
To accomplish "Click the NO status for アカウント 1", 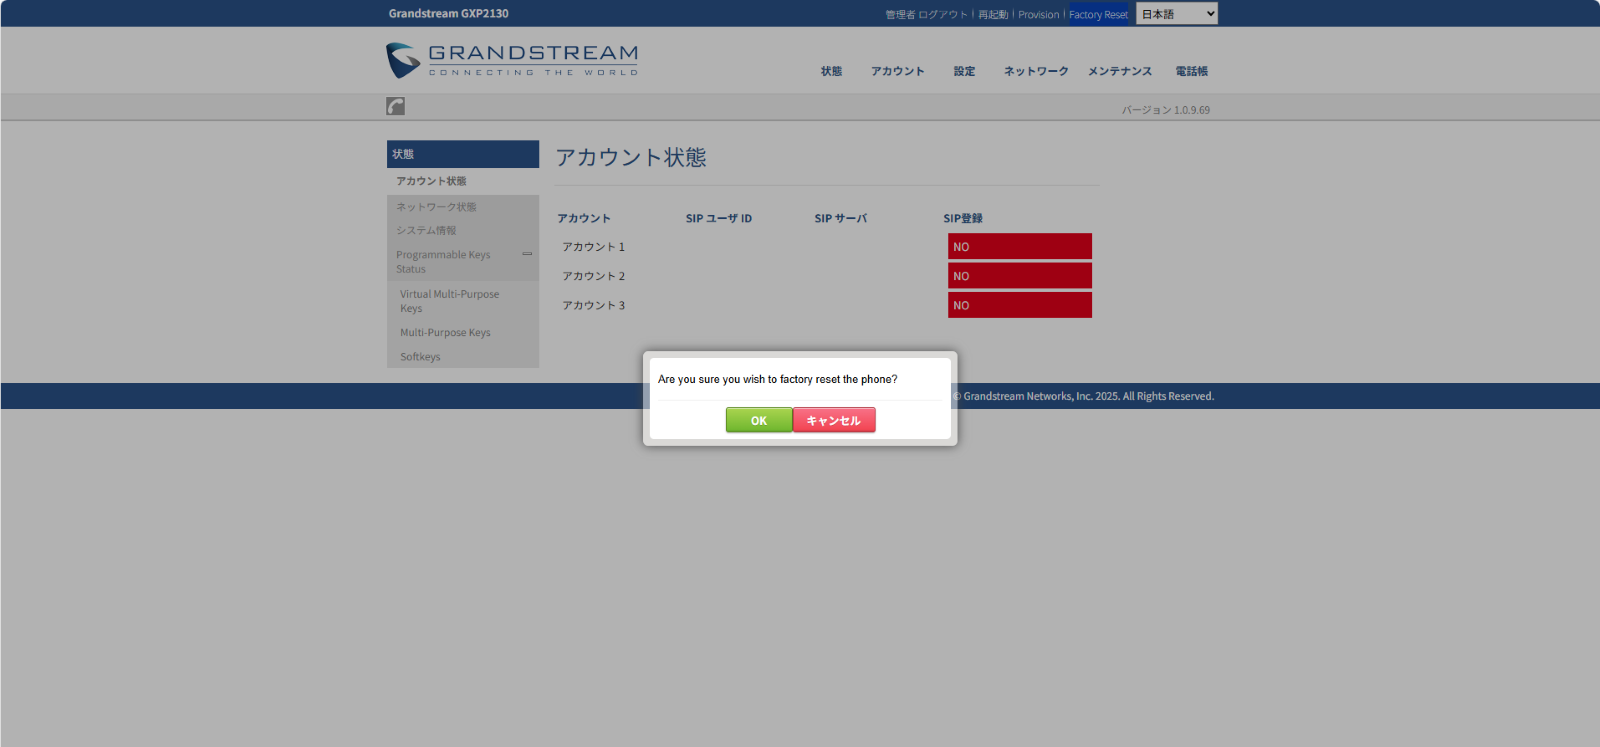I will (x=1020, y=246).
